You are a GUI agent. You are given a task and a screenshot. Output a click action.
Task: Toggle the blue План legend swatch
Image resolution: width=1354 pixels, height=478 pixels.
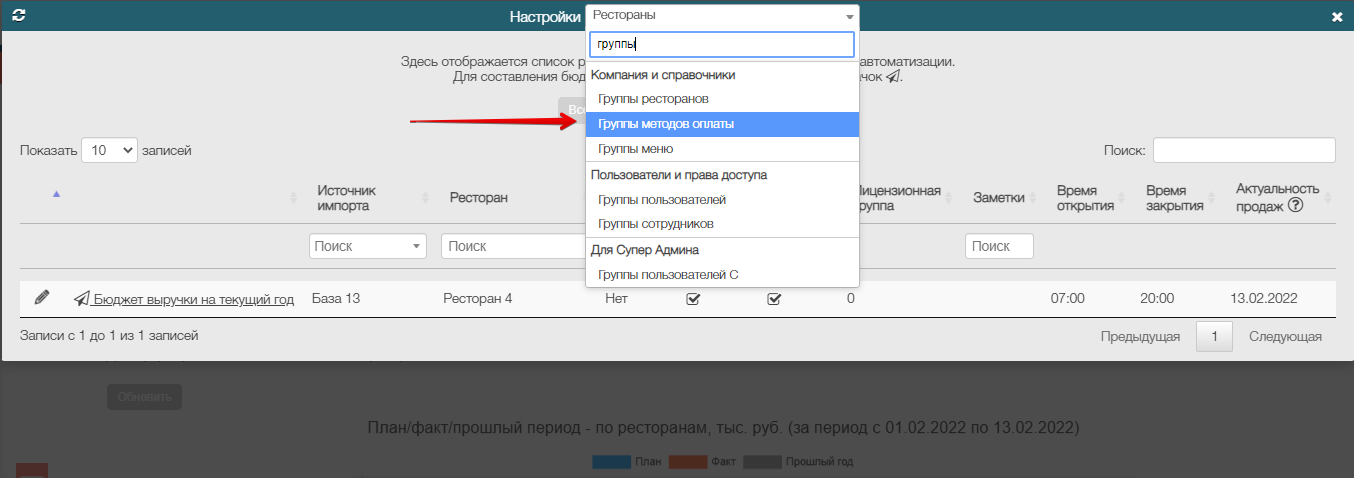tap(612, 462)
